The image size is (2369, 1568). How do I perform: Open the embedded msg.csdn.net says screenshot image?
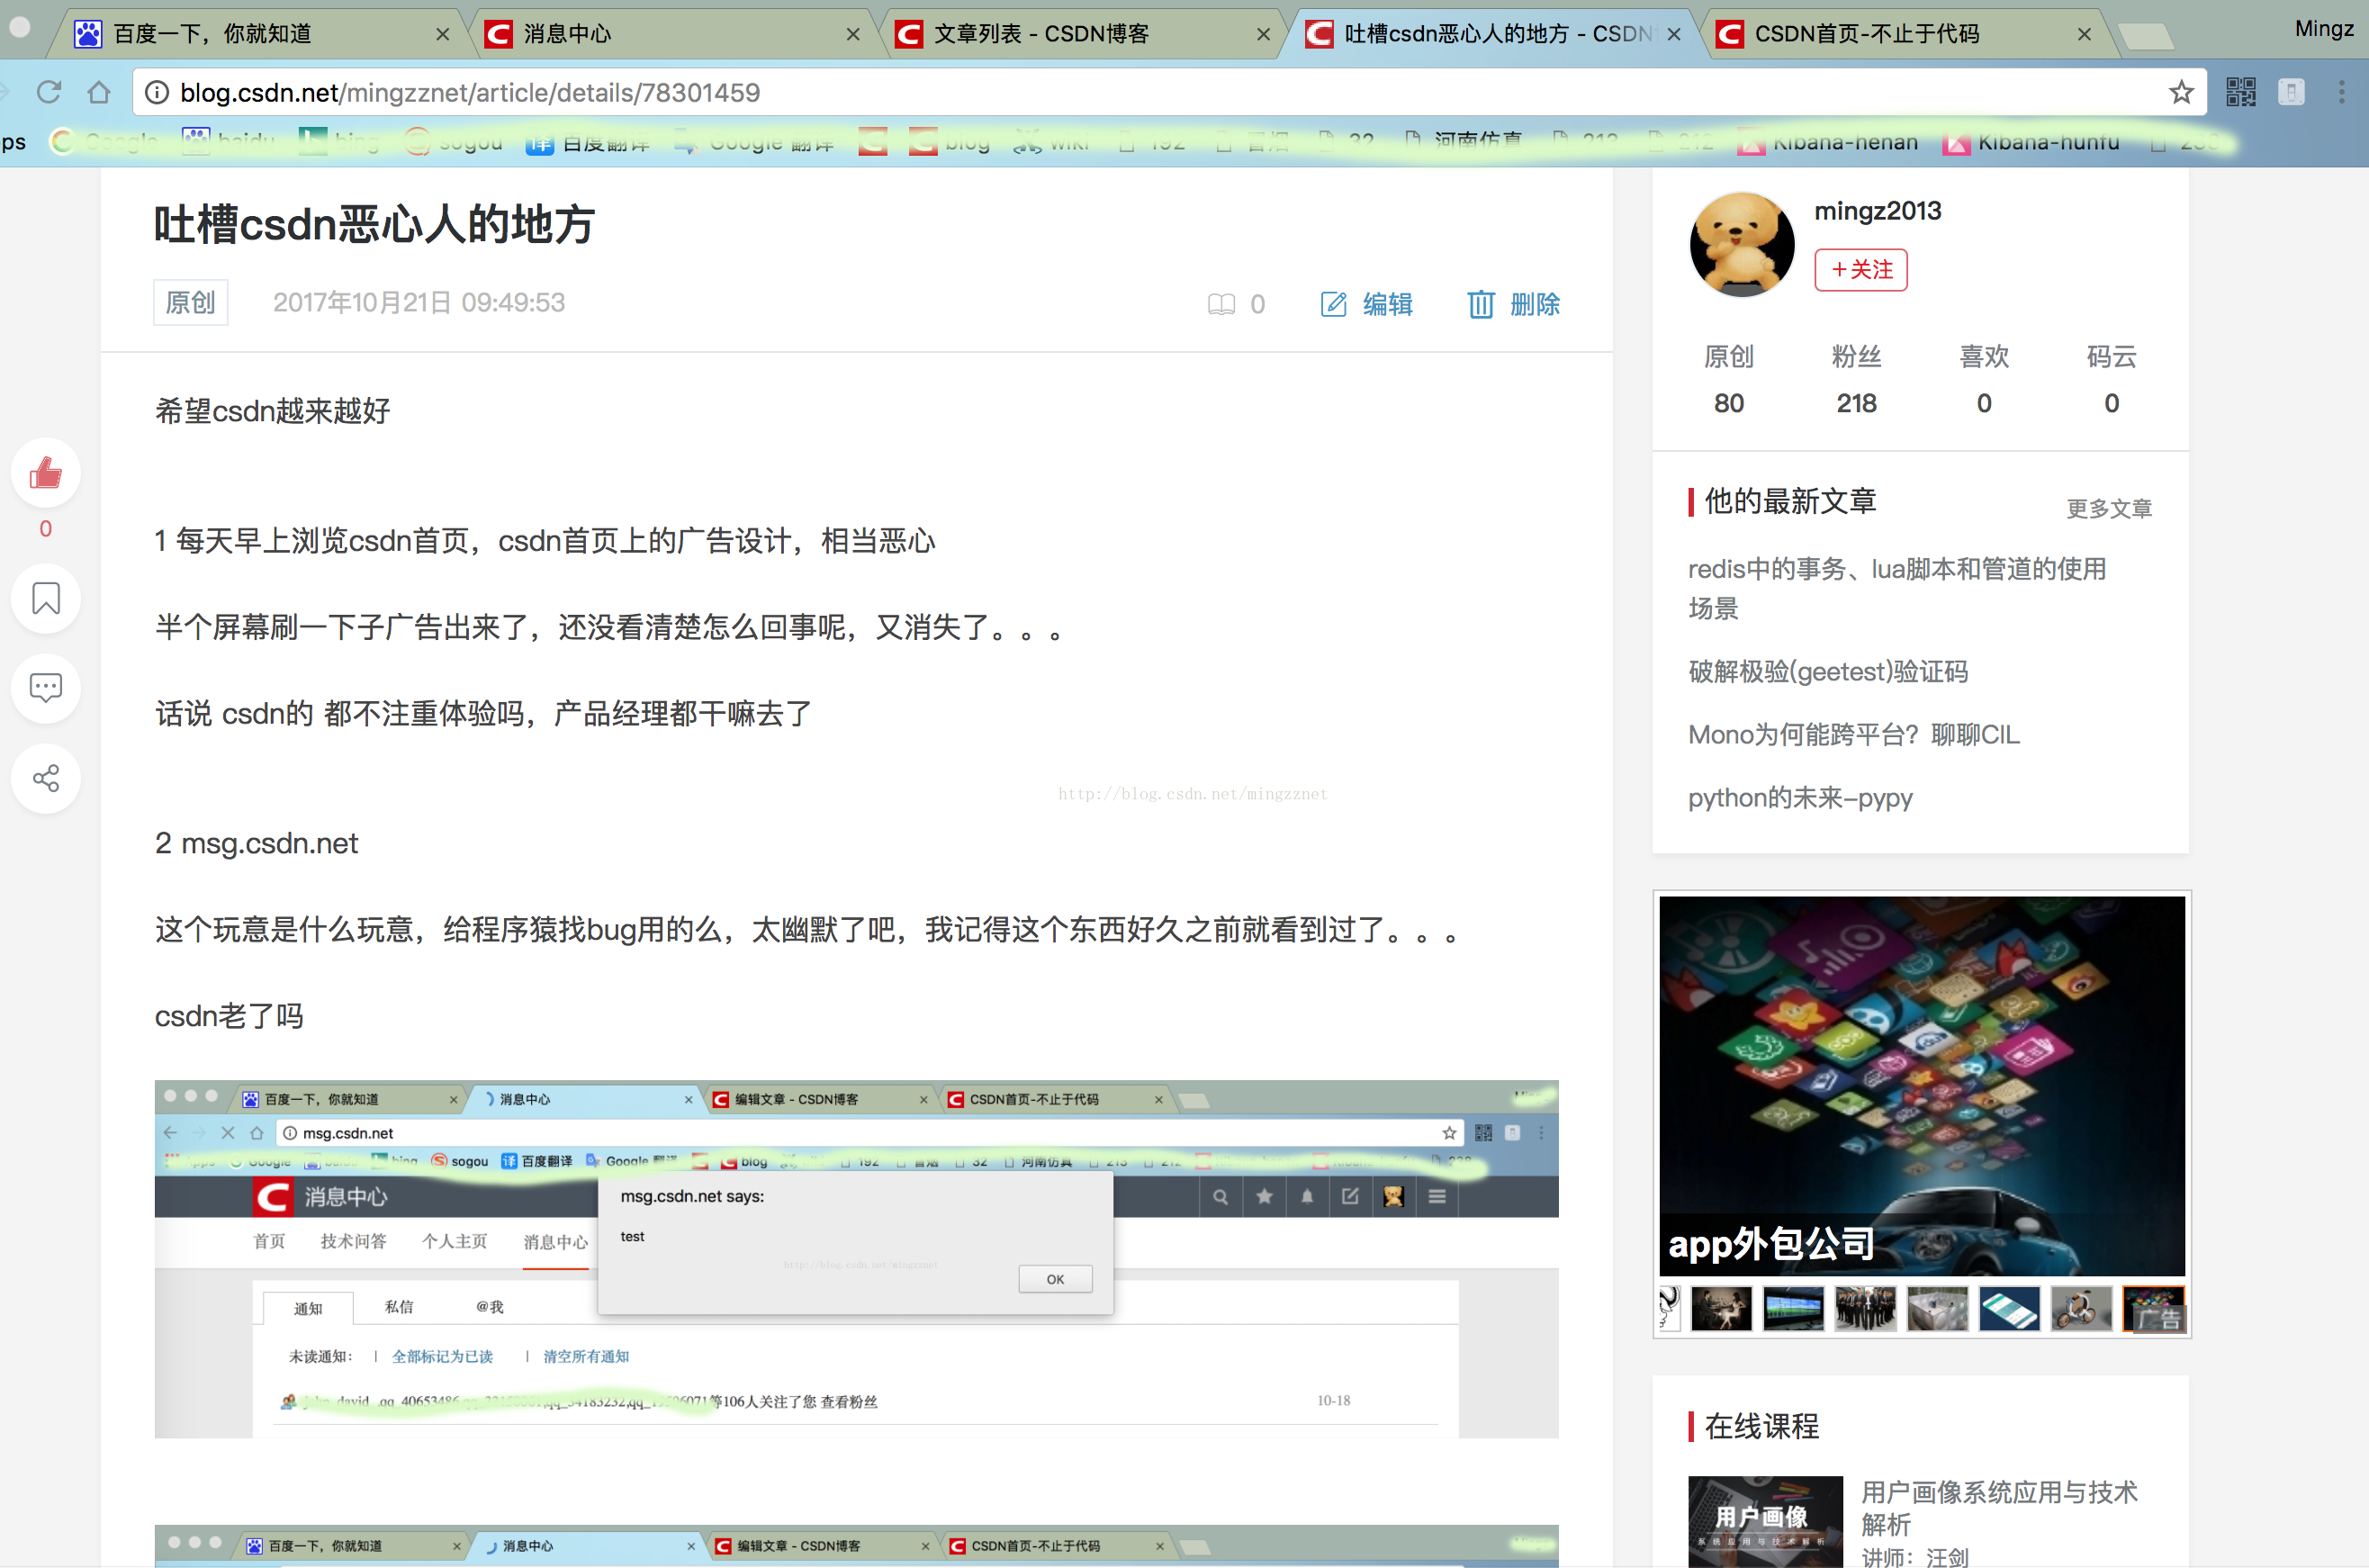click(856, 1259)
